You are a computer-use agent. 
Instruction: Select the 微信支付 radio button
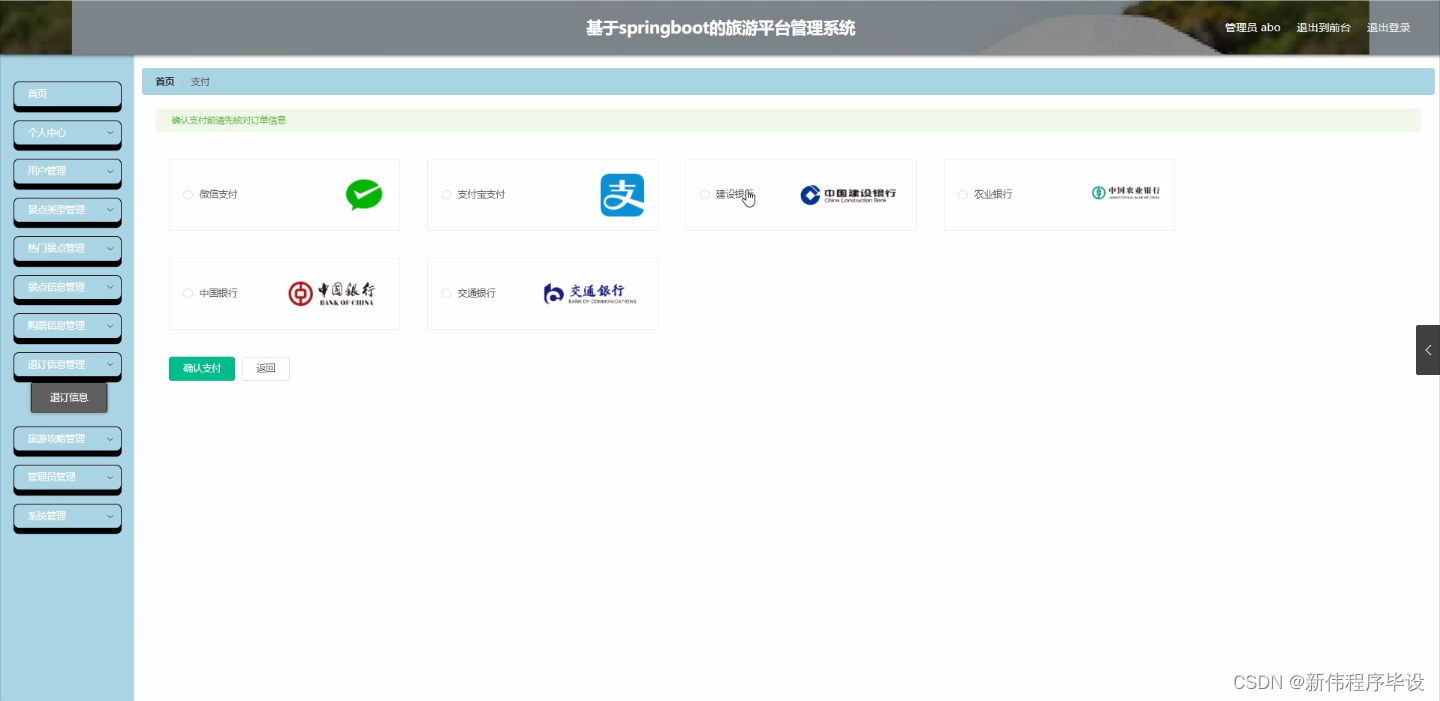[x=187, y=194]
